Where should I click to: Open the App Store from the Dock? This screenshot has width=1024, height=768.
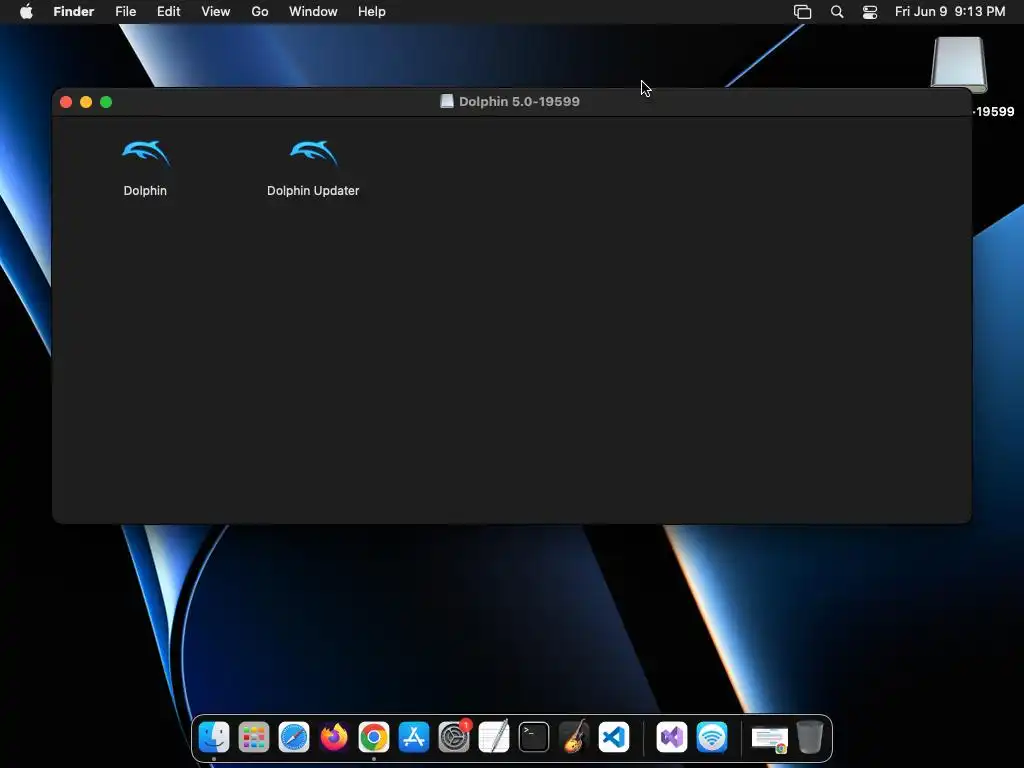(x=414, y=737)
